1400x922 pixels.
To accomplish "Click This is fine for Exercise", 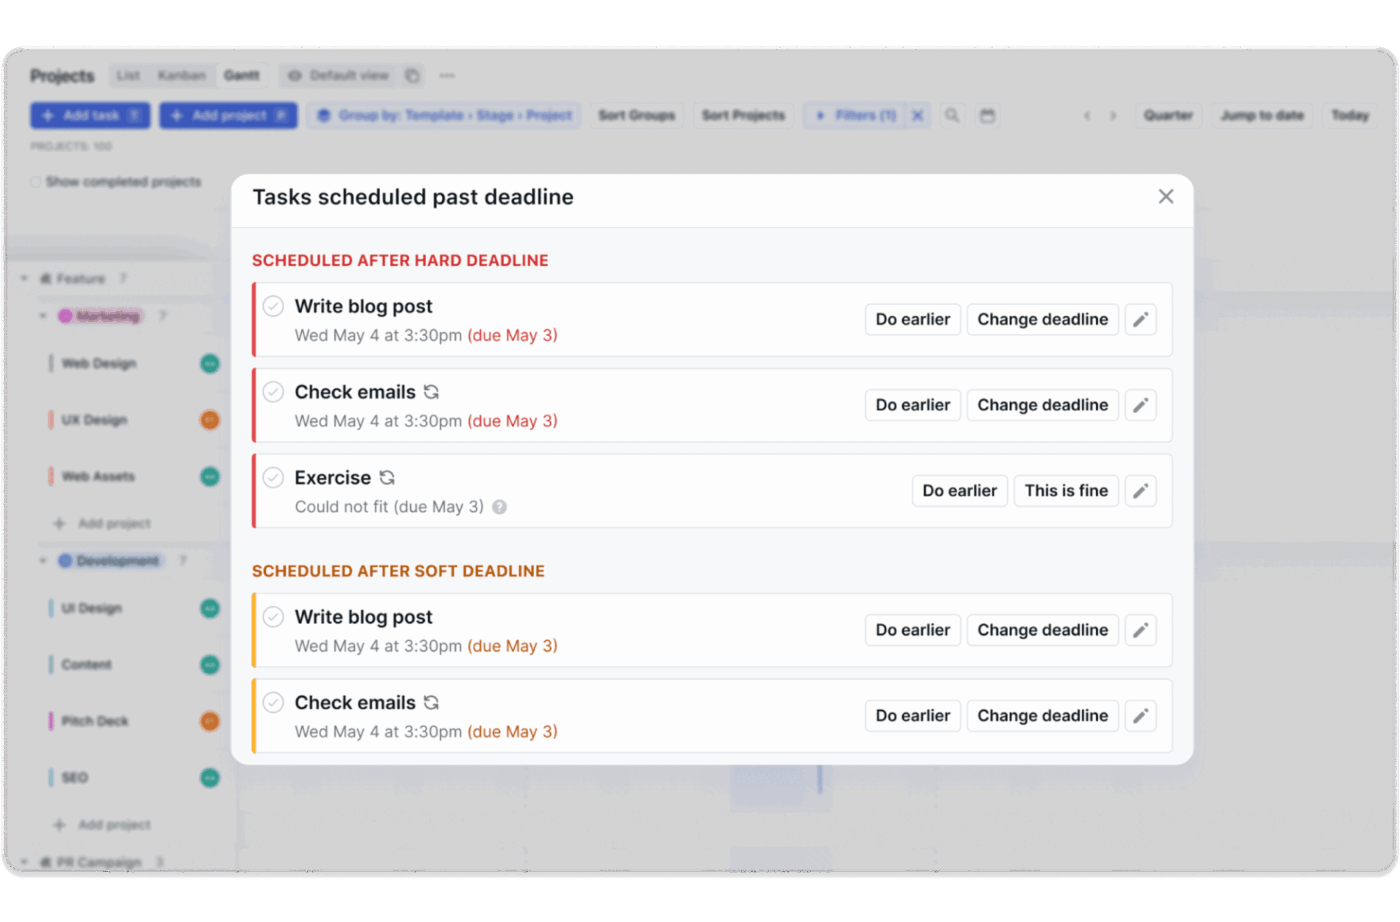I will tap(1065, 491).
